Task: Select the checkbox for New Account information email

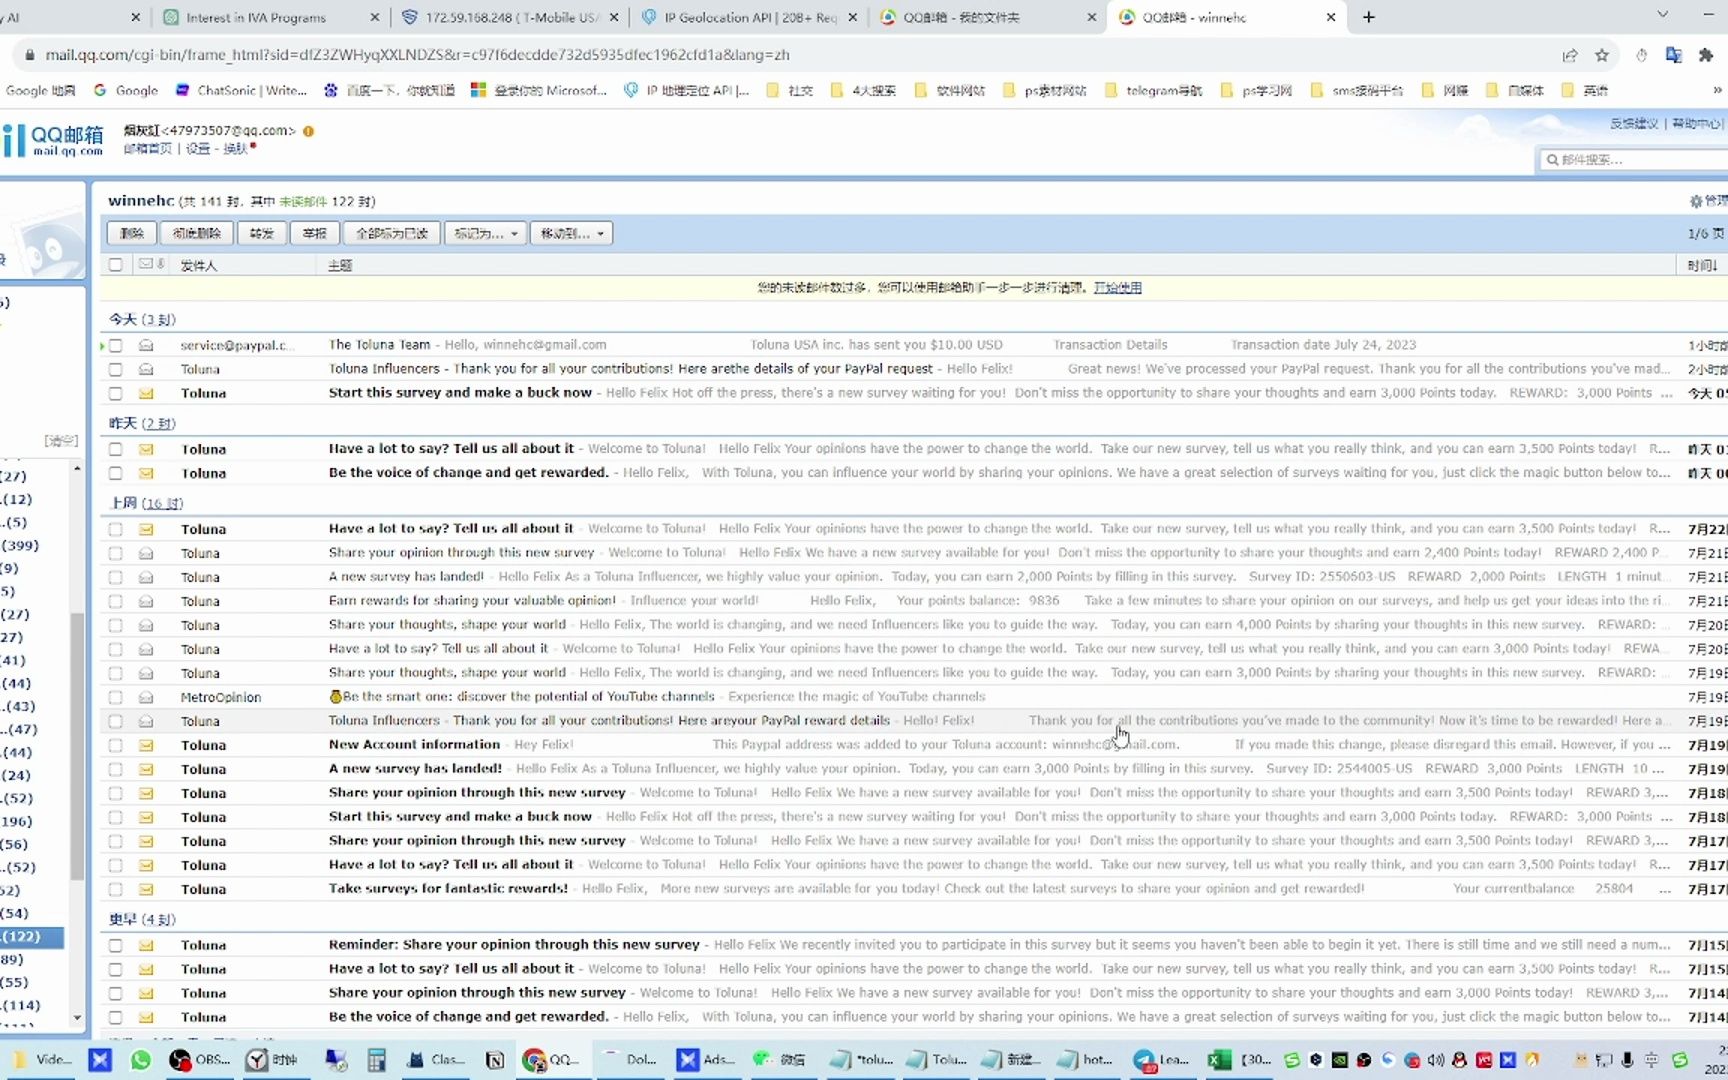Action: click(x=116, y=745)
